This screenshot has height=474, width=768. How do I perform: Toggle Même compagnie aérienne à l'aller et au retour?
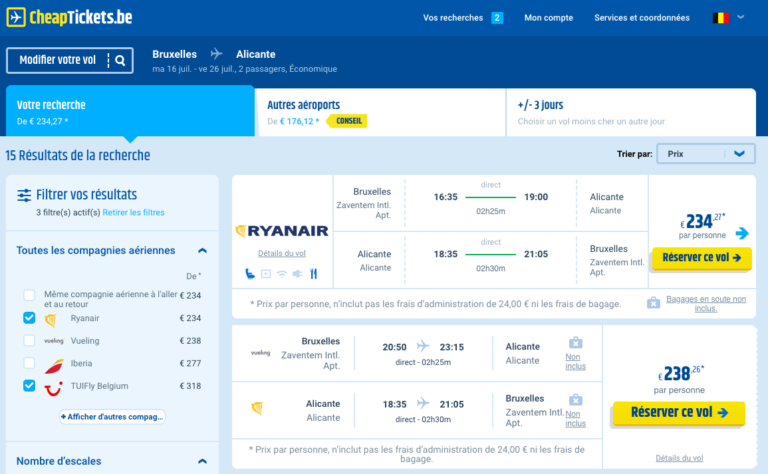pos(29,295)
